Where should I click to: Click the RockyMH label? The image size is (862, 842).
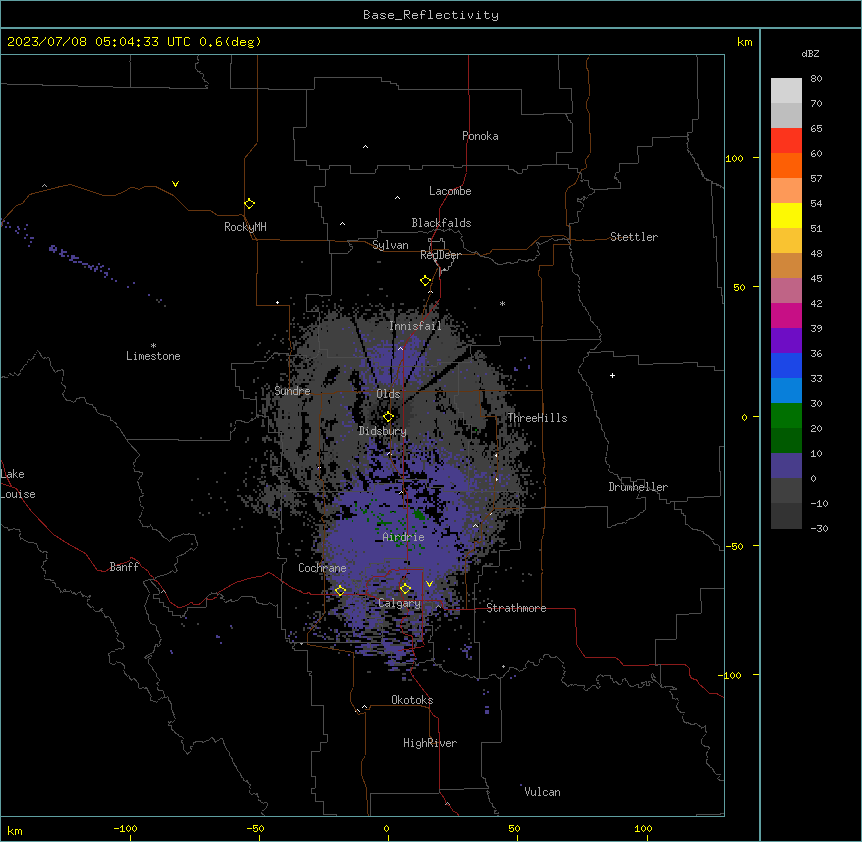(x=245, y=227)
